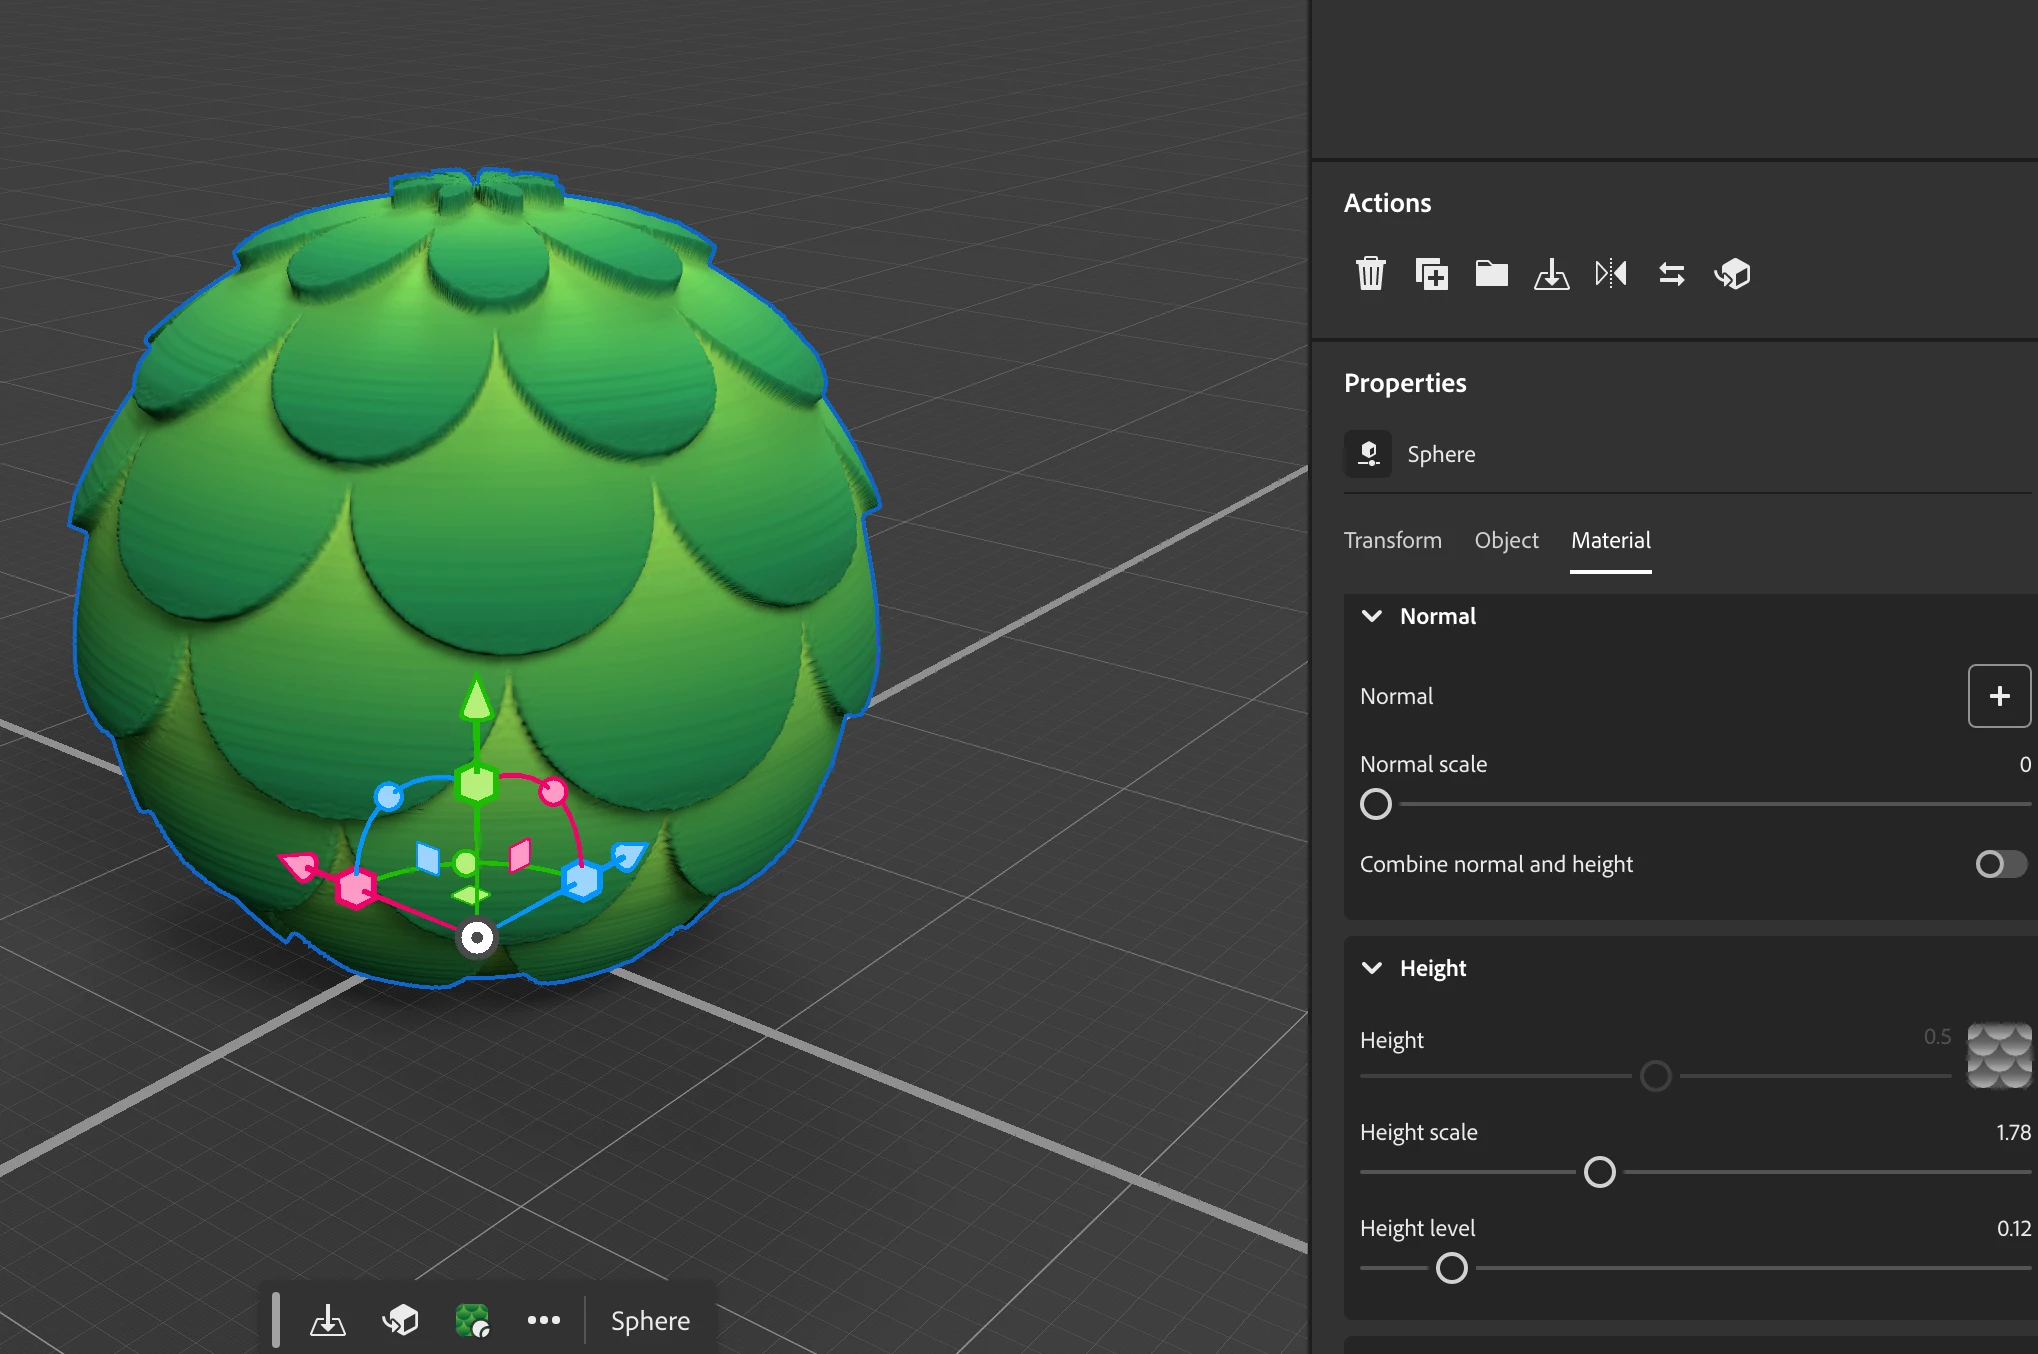Screen dimensions: 2038x1354
Task: Click the Duplicate icon in Actions
Action: 1431,273
